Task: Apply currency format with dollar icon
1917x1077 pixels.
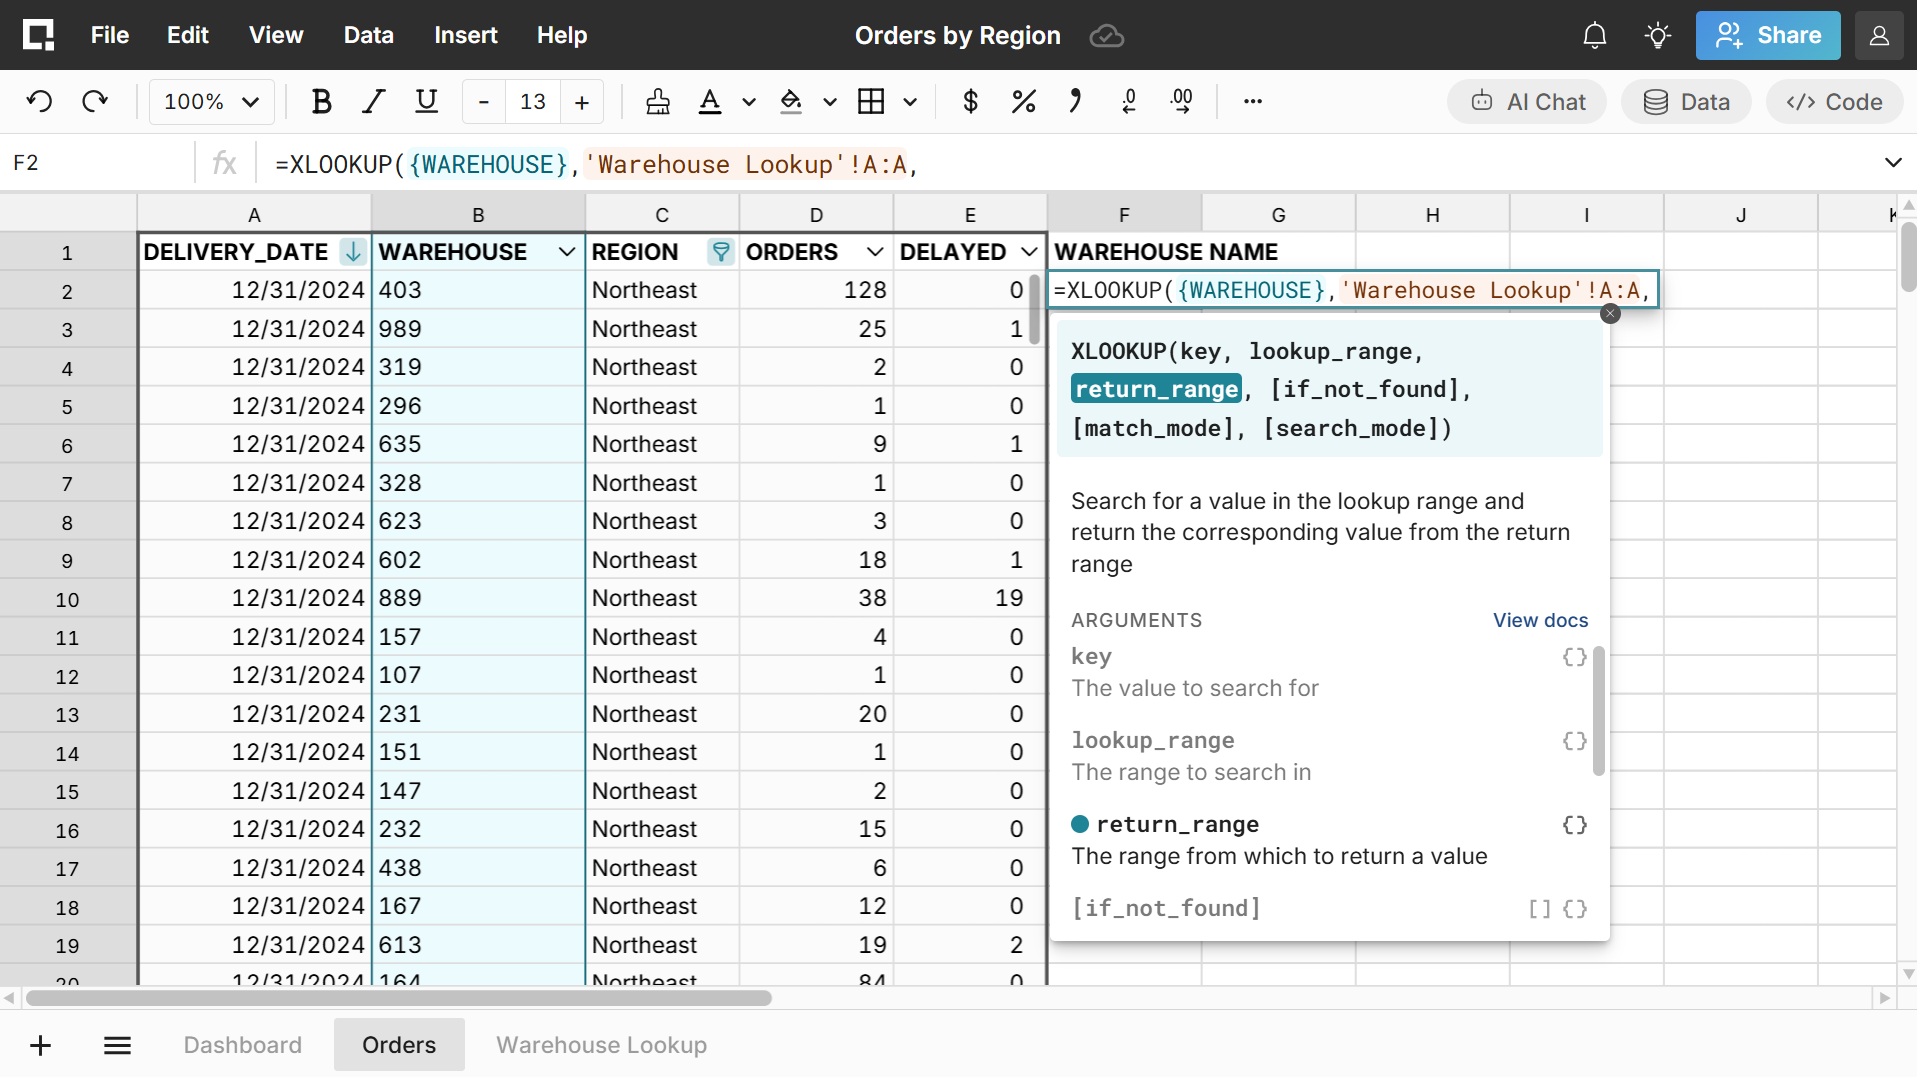Action: pyautogui.click(x=969, y=102)
